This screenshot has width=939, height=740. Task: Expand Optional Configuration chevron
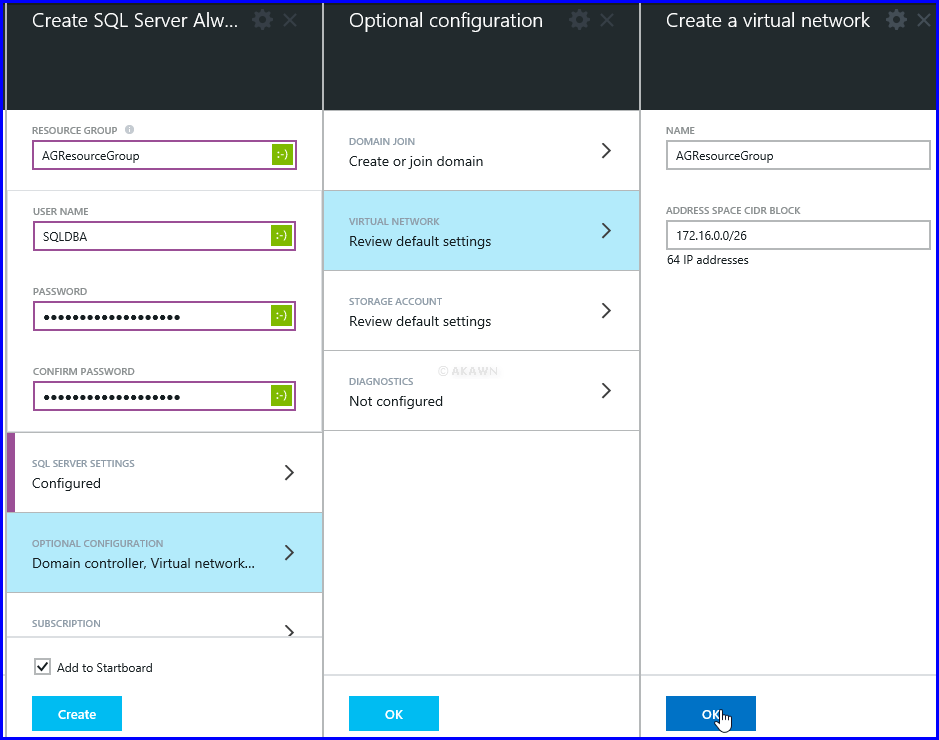point(289,552)
